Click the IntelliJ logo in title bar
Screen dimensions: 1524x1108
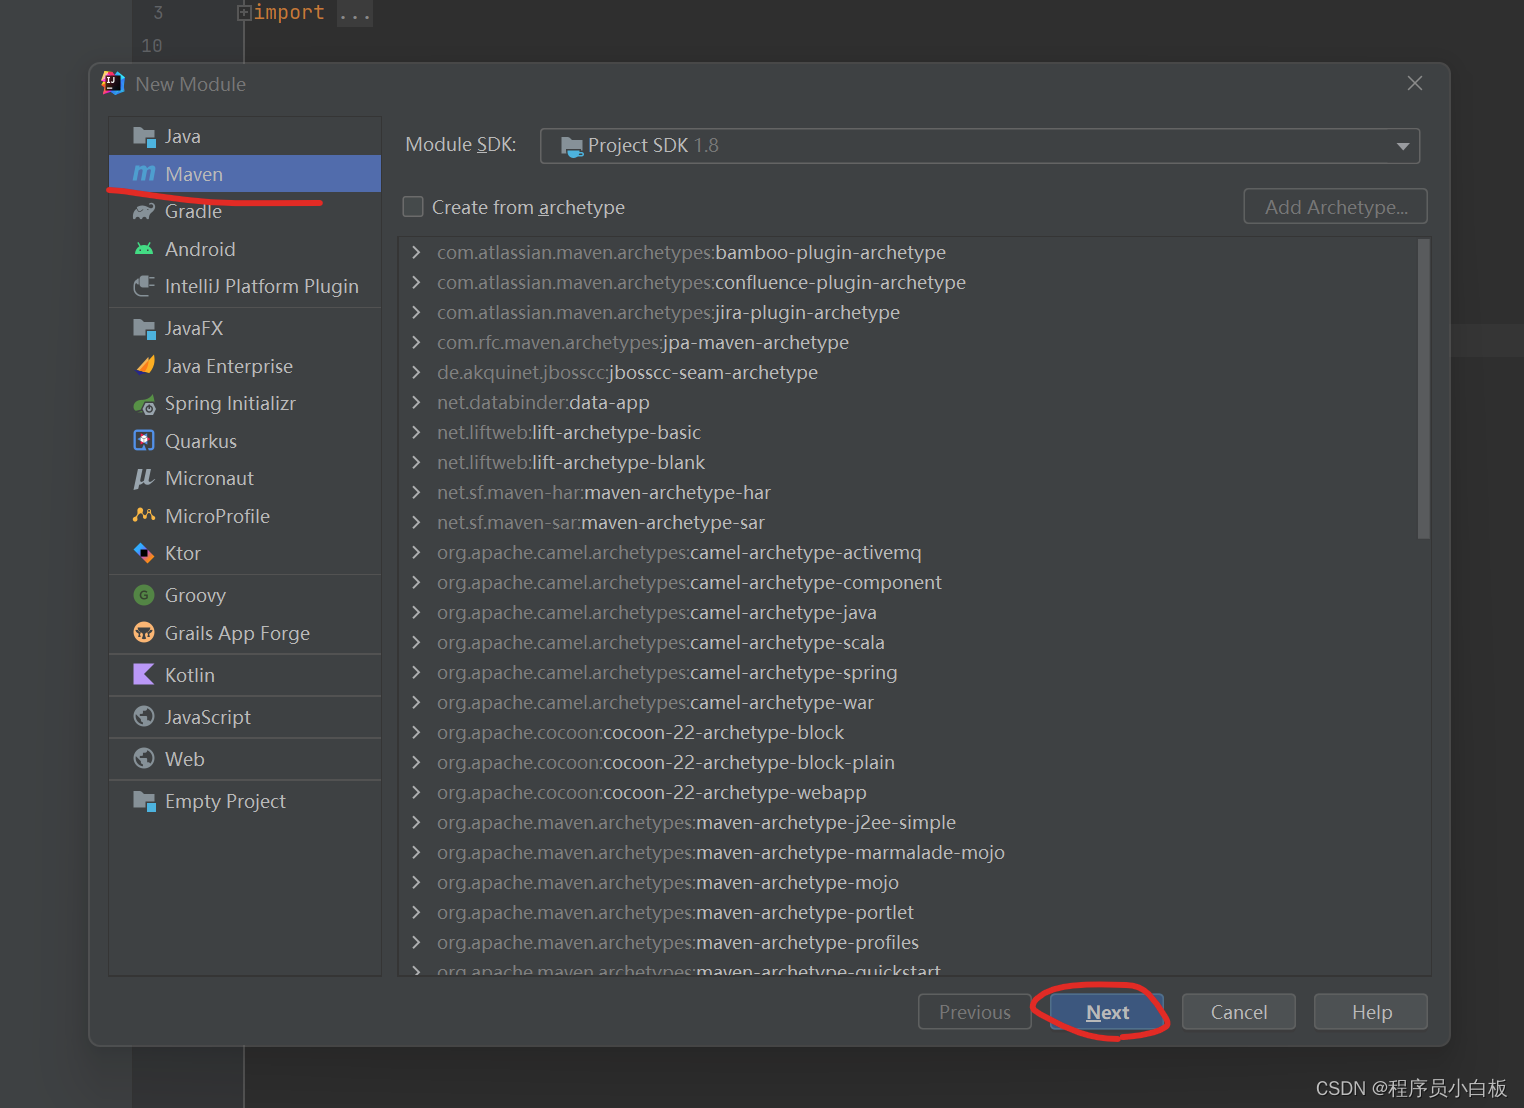(113, 84)
